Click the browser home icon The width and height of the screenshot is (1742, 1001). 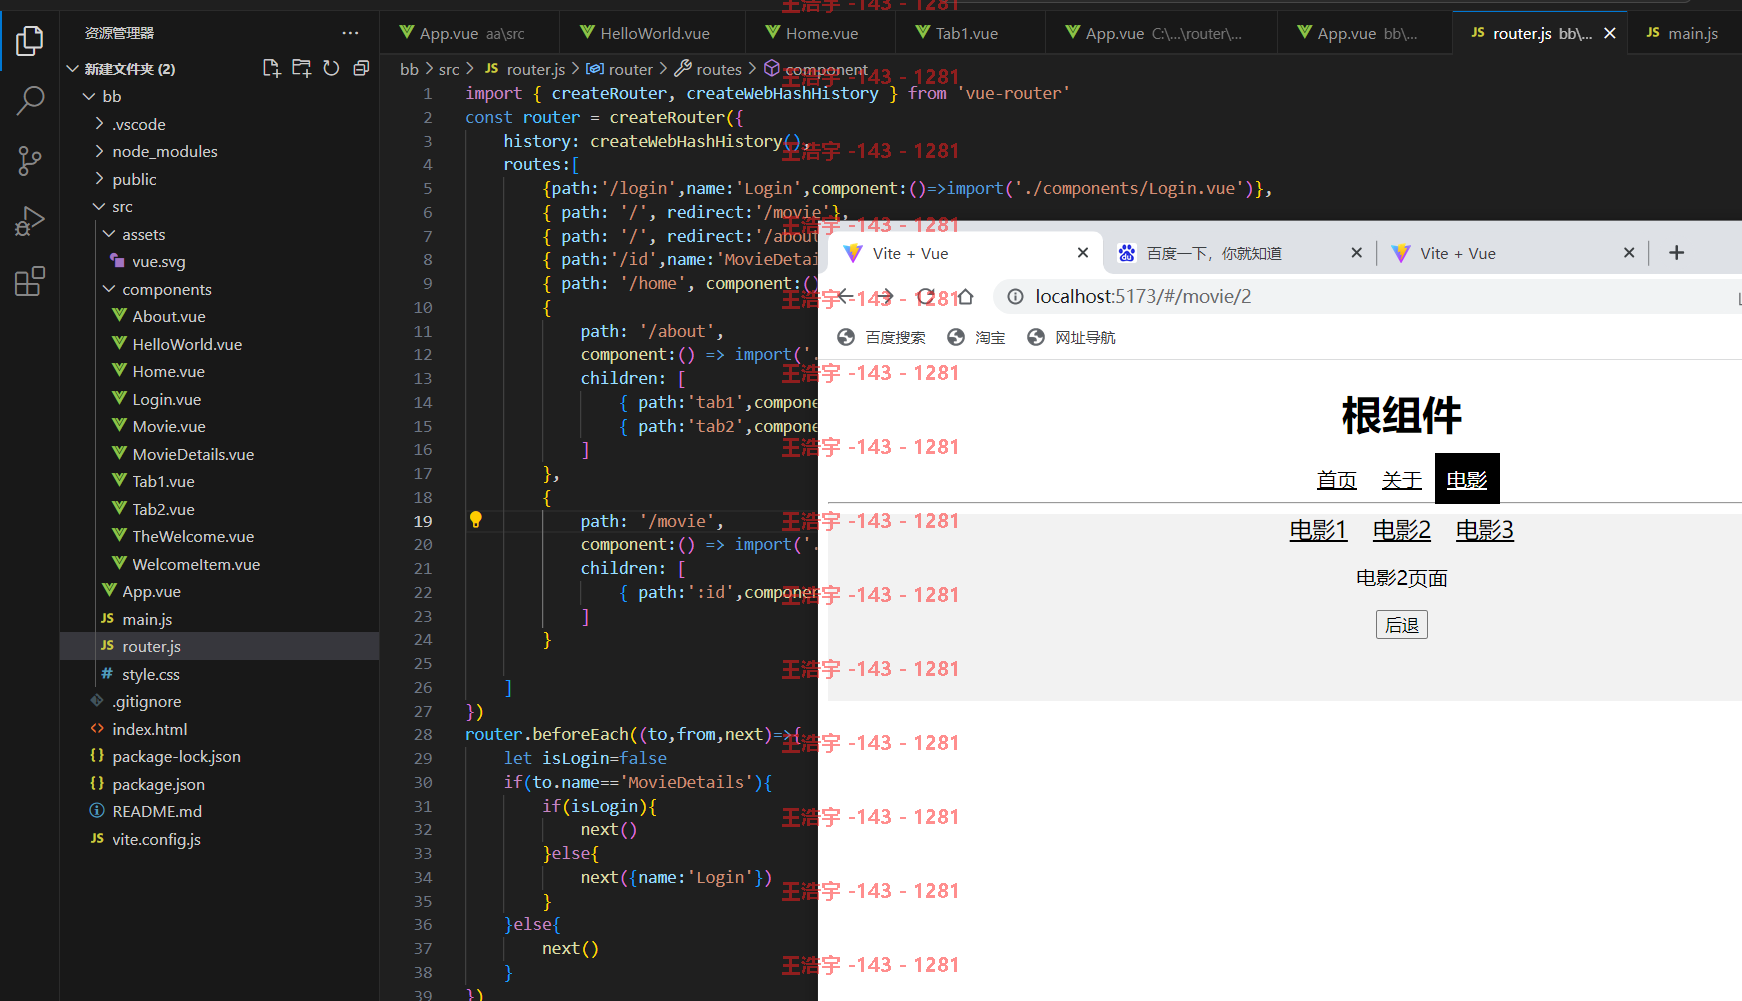(x=965, y=296)
